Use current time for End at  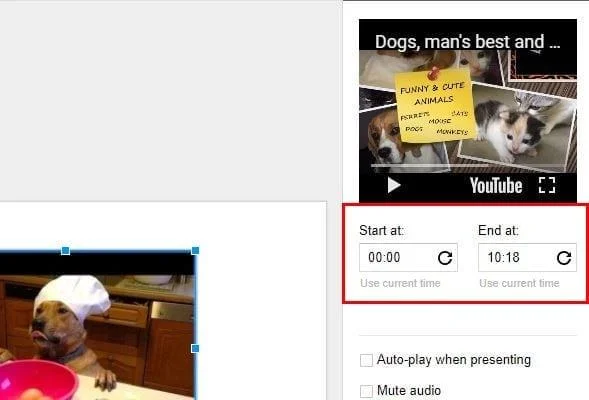[519, 283]
